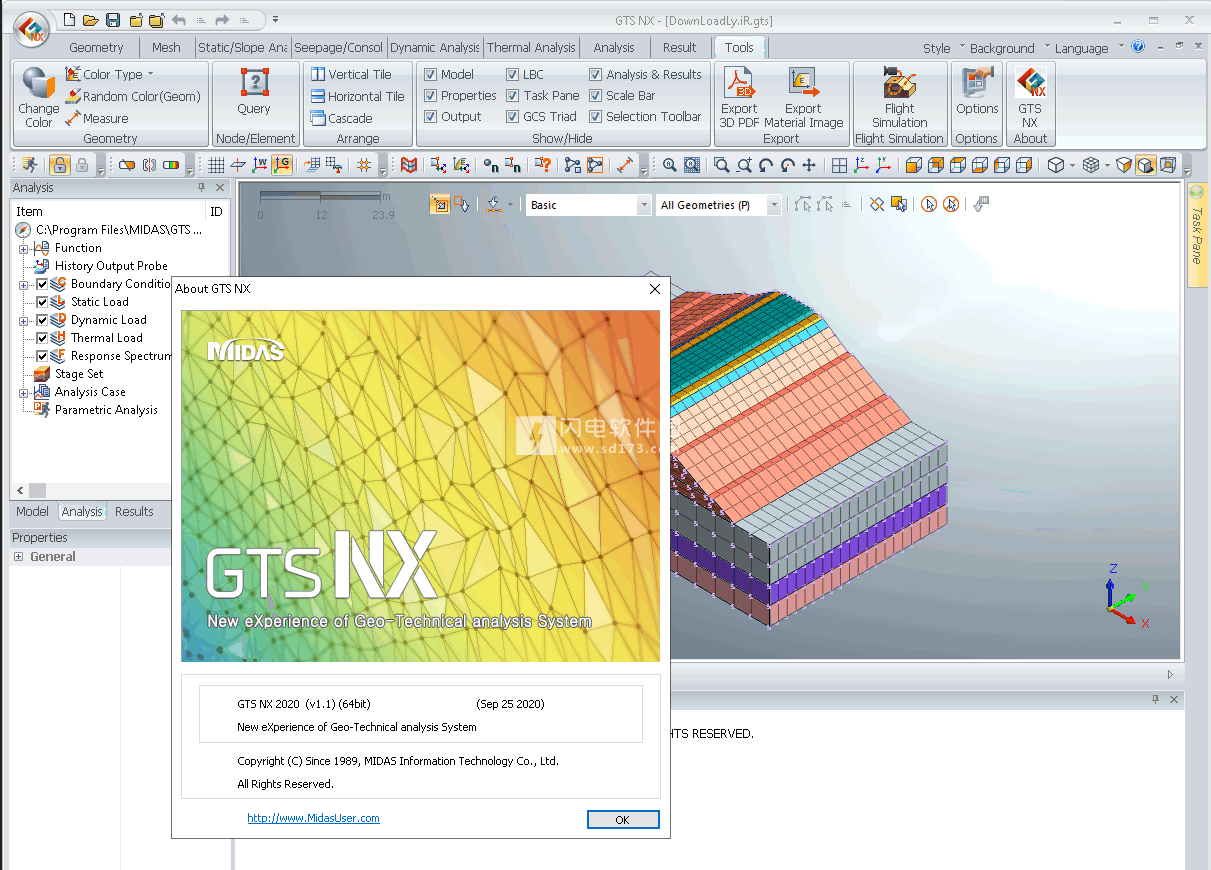Toggle the Task Pane checkbox
1211x870 pixels.
coord(512,95)
